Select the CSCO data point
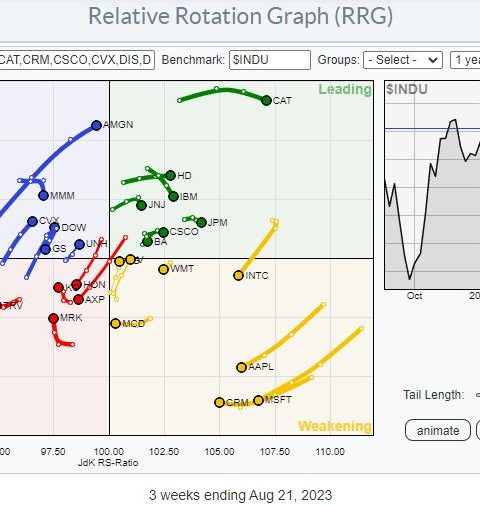 click(163, 232)
